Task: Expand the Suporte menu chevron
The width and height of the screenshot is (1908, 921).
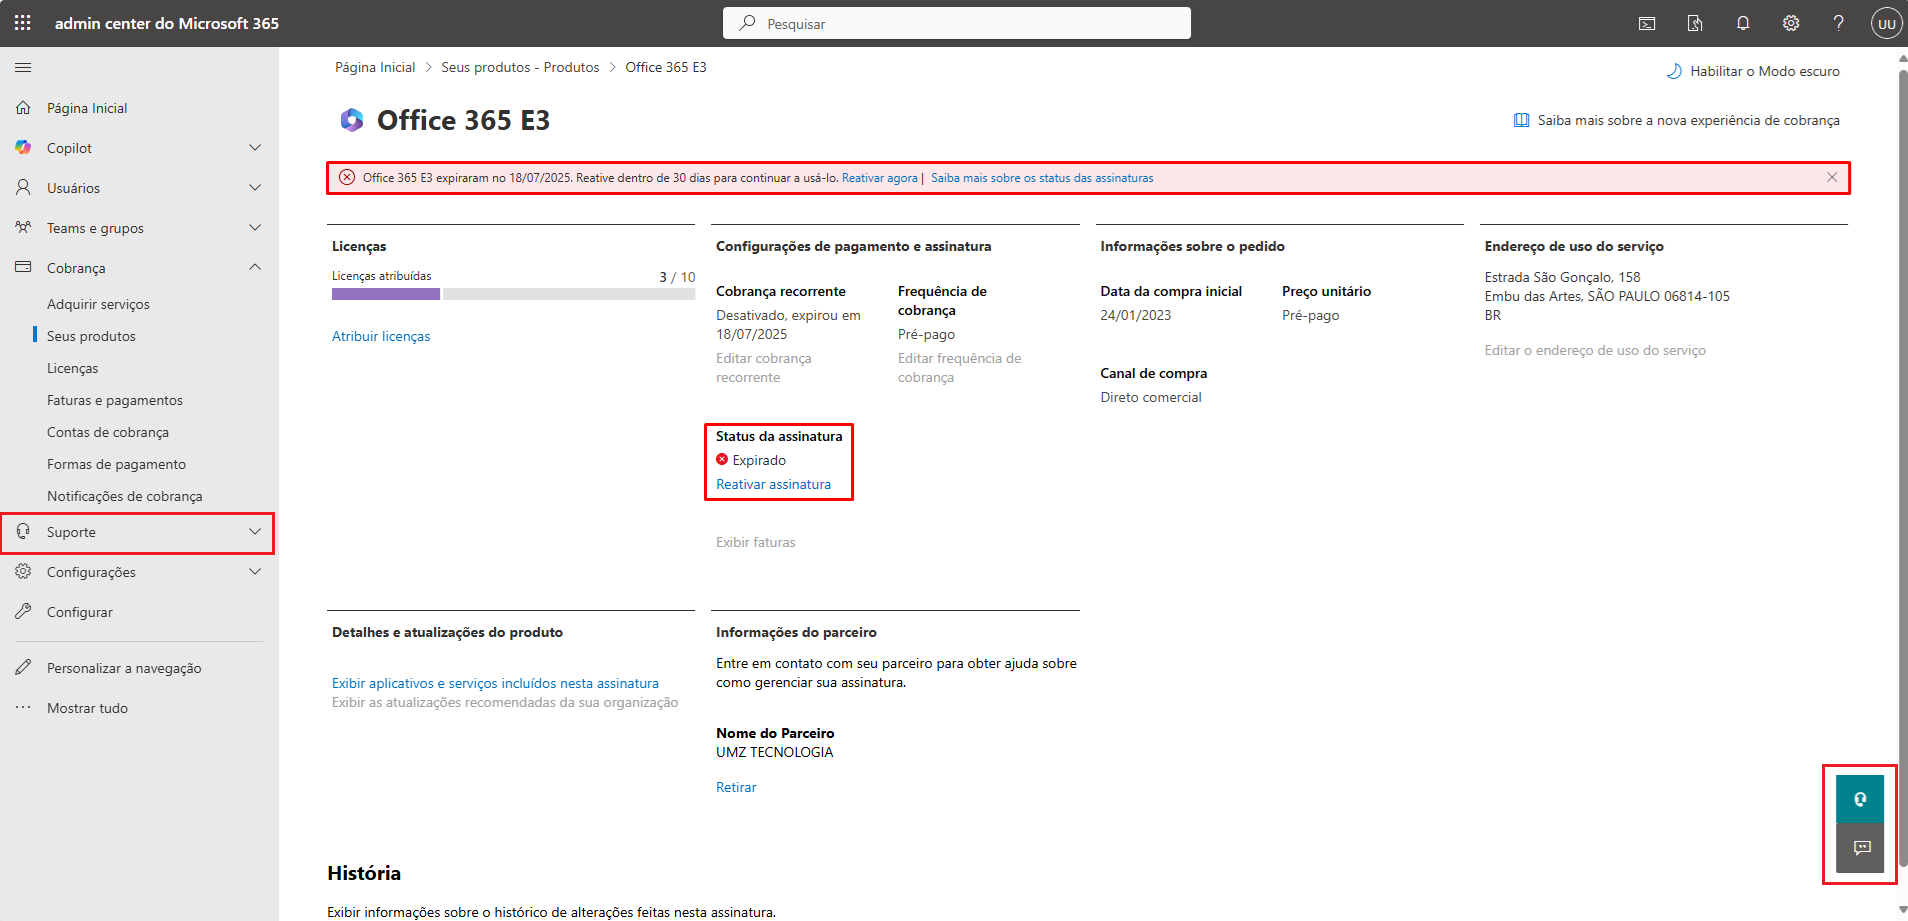Action: (255, 531)
